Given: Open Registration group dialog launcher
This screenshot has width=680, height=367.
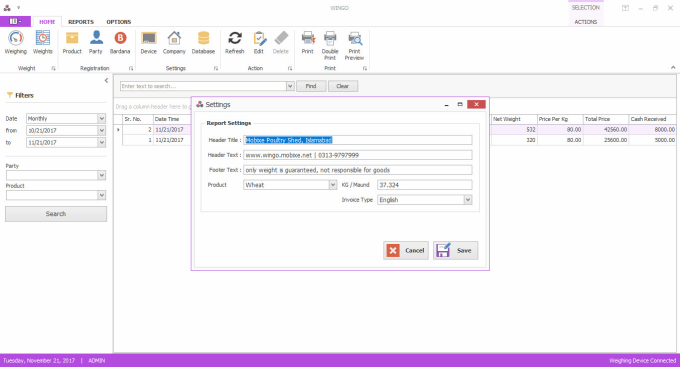Looking at the screenshot, I should 131,68.
